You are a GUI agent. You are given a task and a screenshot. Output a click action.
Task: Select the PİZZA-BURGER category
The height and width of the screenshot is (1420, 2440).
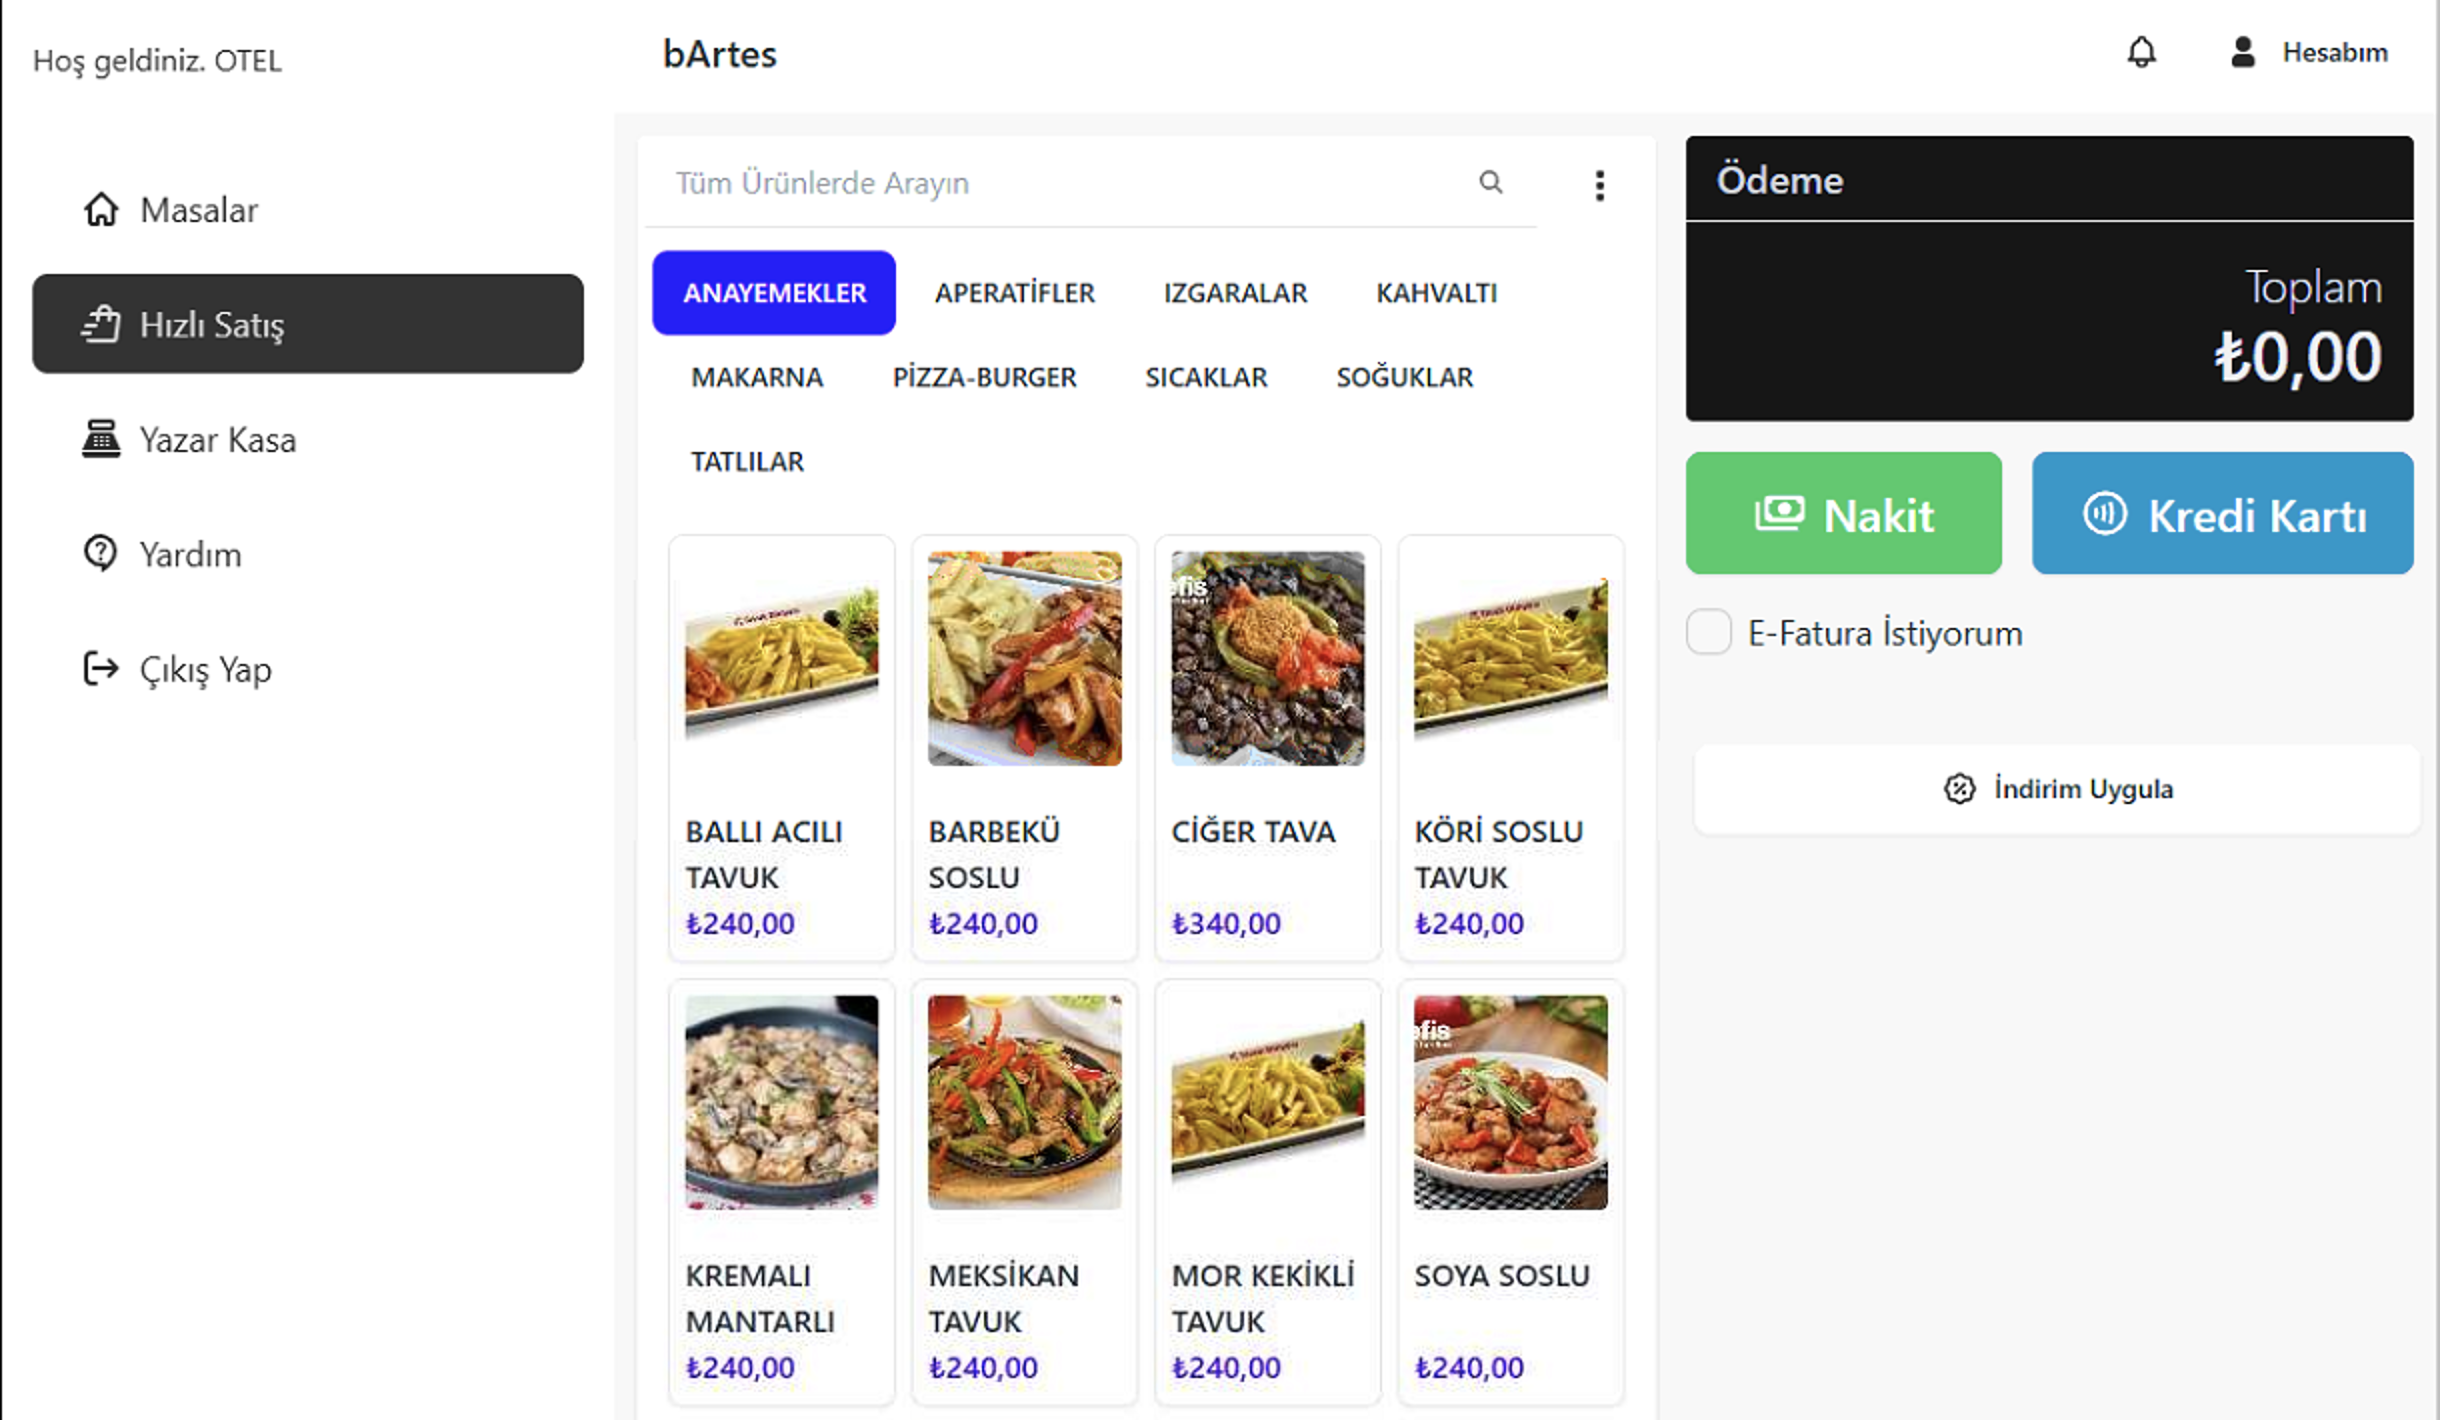(984, 377)
